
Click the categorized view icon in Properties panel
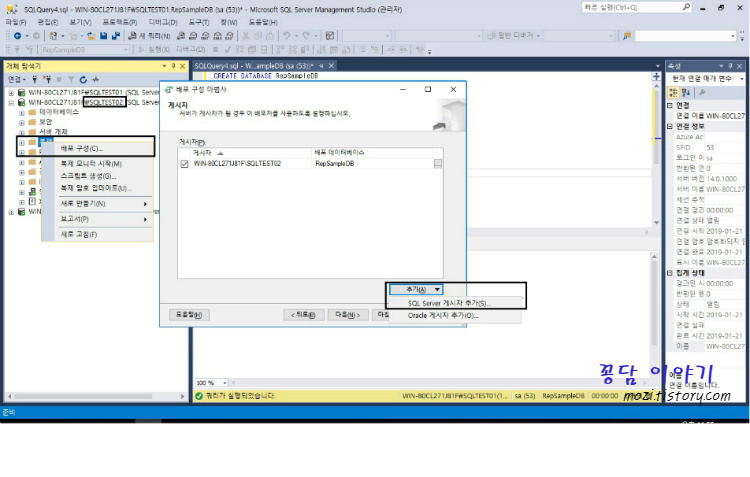673,92
